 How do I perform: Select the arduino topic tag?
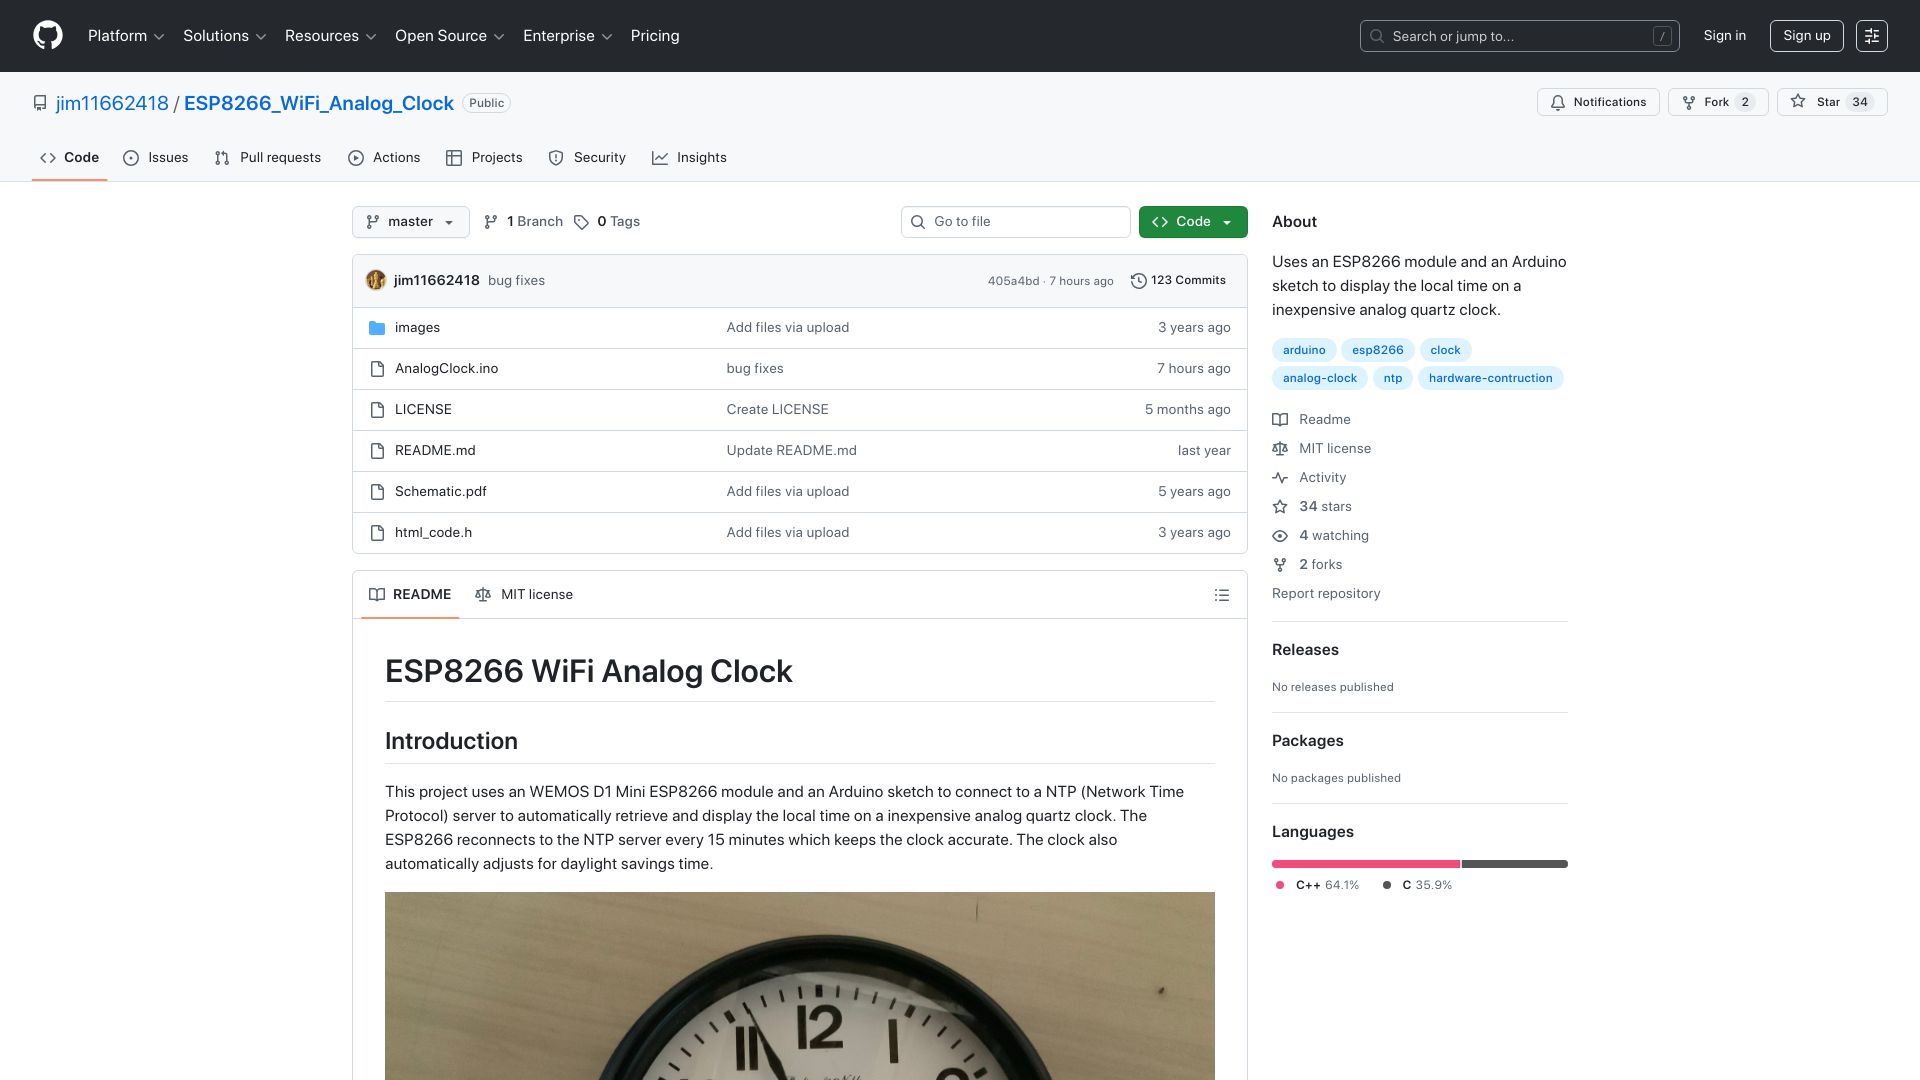pyautogui.click(x=1304, y=350)
